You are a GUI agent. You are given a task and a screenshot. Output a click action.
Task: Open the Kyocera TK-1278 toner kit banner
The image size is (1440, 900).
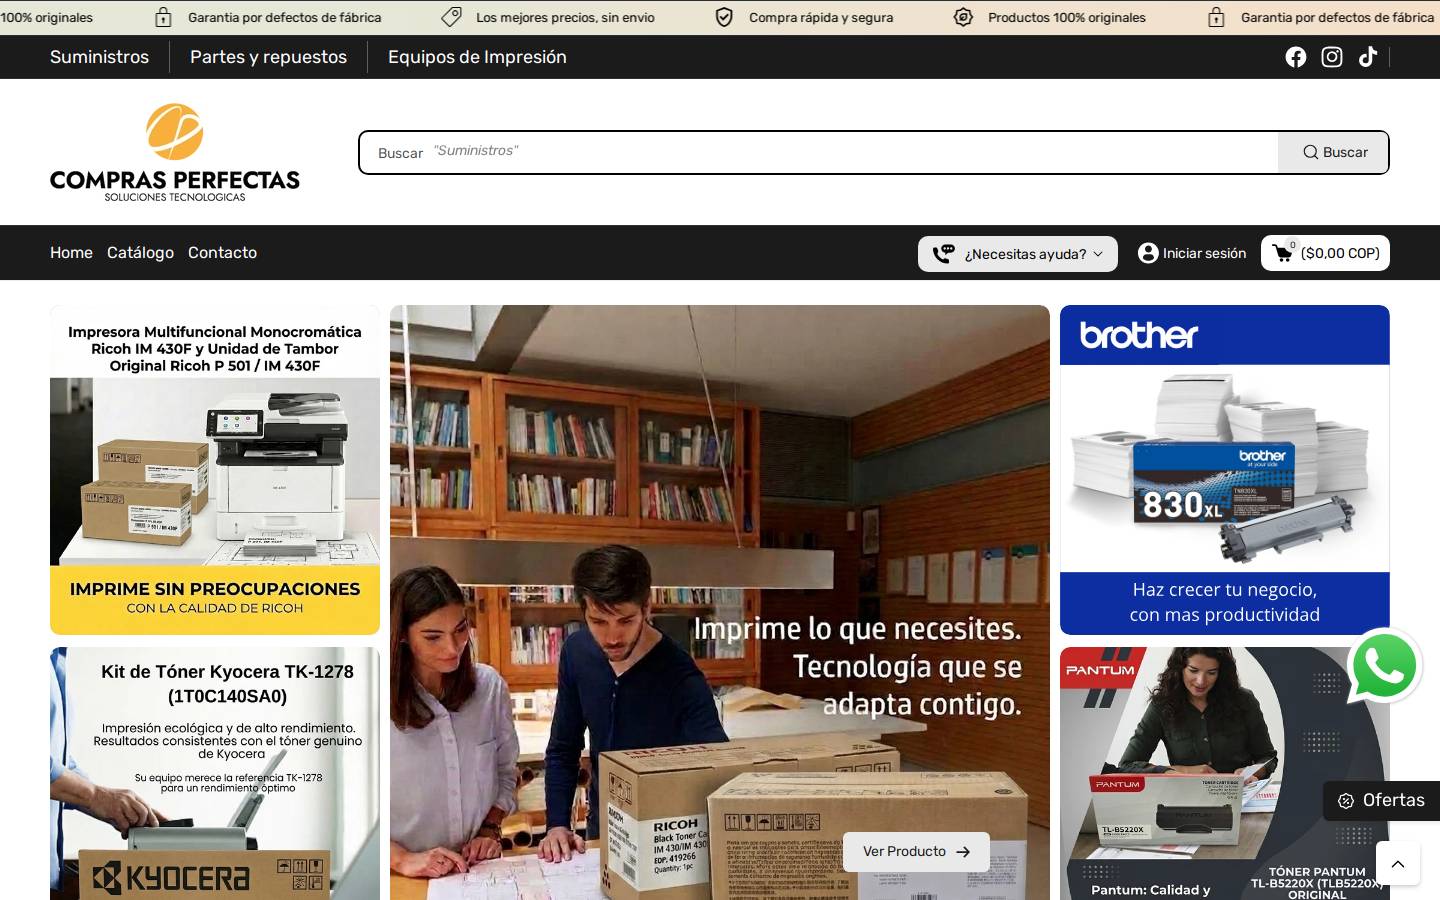pyautogui.click(x=215, y=773)
